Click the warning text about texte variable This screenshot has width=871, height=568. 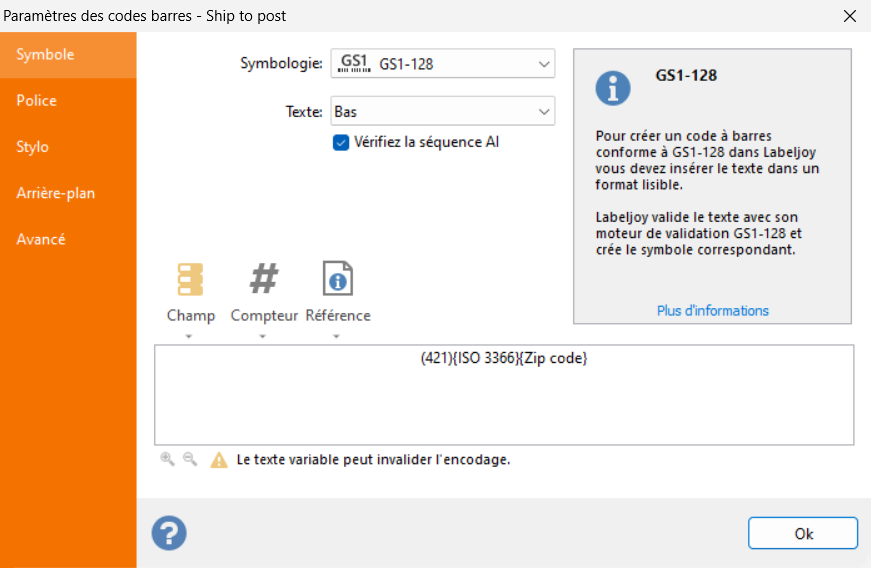[x=373, y=460]
